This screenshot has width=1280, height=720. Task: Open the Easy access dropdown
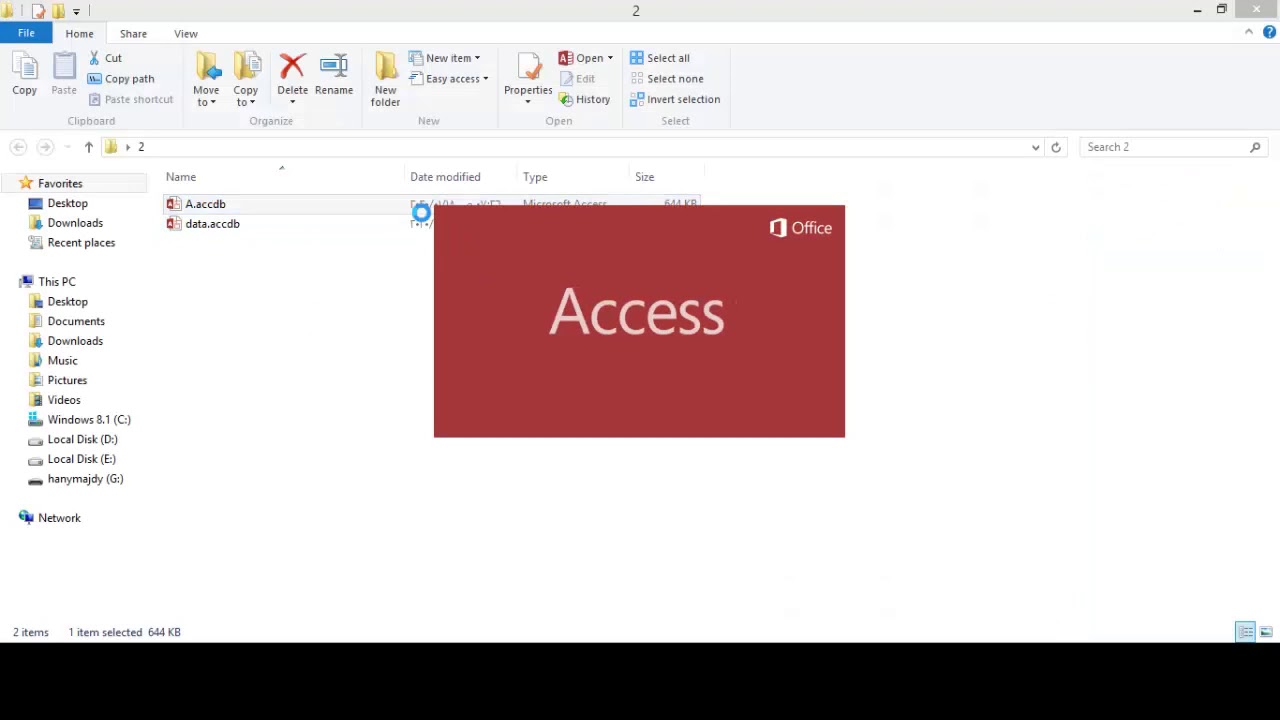[x=449, y=79]
